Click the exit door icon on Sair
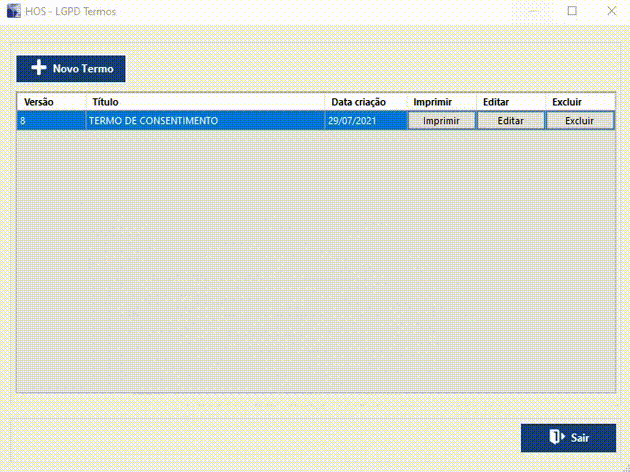The image size is (630, 472). coord(557,438)
